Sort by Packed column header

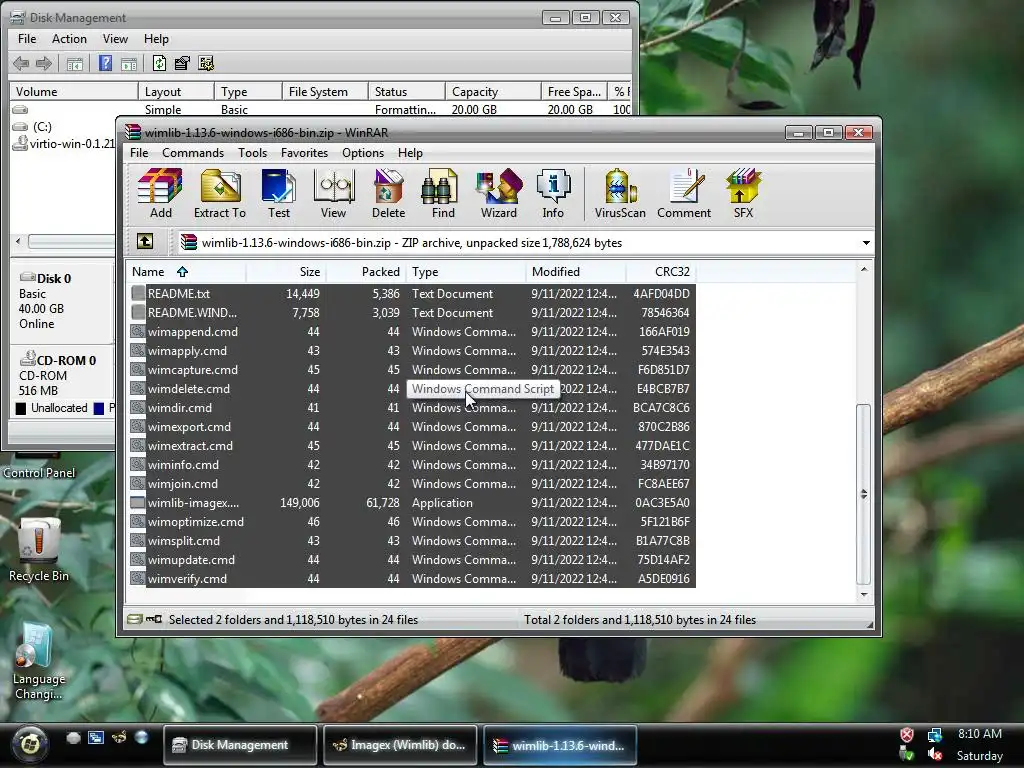pos(366,272)
